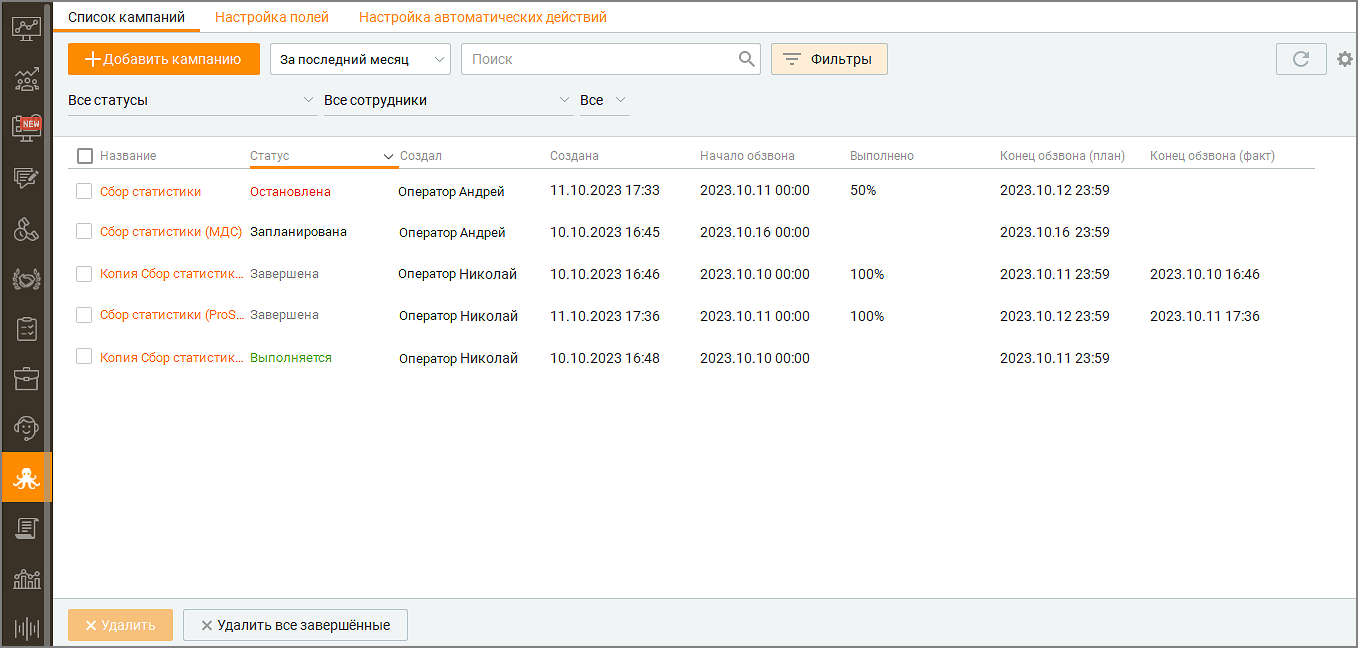1358x648 pixels.
Task: Switch to 'Настройка полей' tab
Action: tap(272, 17)
